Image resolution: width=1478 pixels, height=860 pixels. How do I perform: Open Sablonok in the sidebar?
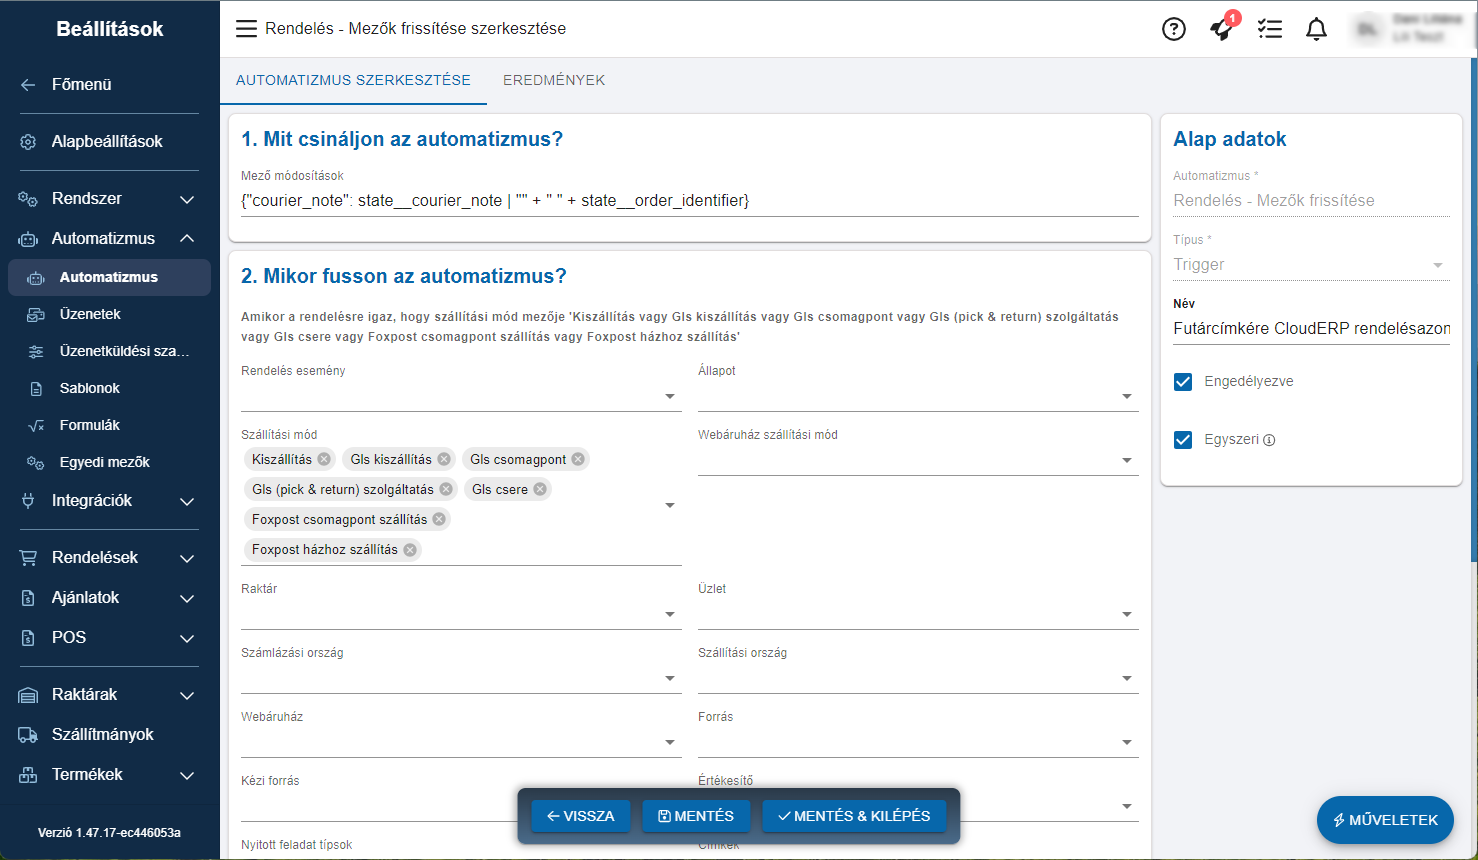[90, 388]
